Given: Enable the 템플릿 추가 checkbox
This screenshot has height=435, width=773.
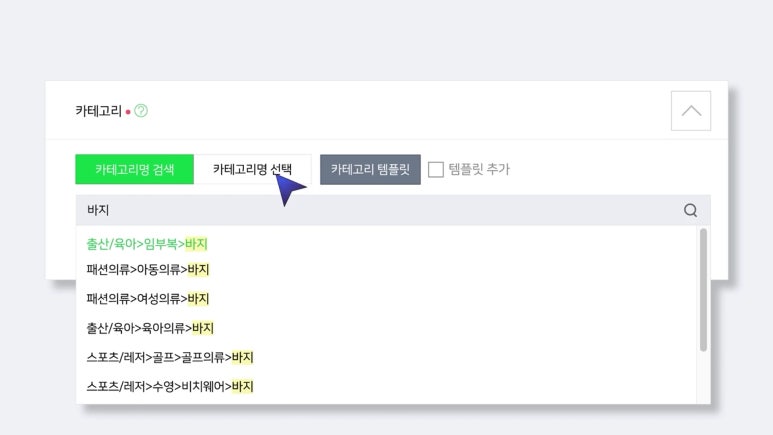Looking at the screenshot, I should coord(436,170).
